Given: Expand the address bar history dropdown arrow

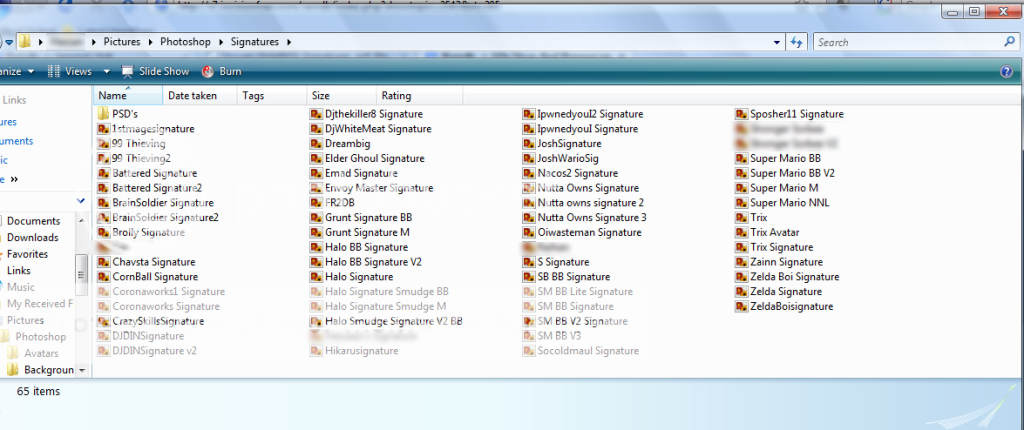Looking at the screenshot, I should point(776,42).
